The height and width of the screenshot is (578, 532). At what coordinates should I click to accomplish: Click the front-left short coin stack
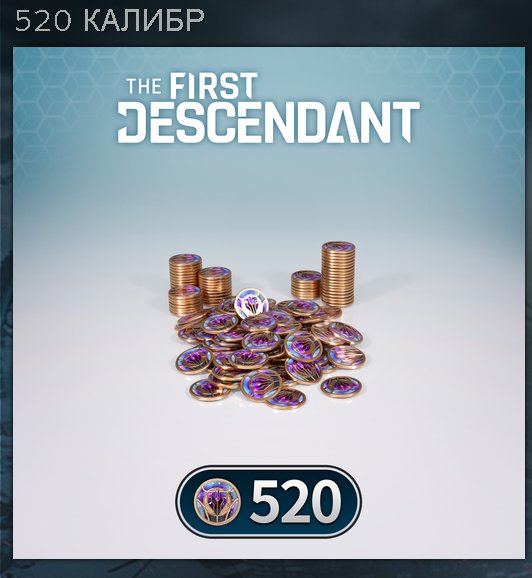(185, 300)
